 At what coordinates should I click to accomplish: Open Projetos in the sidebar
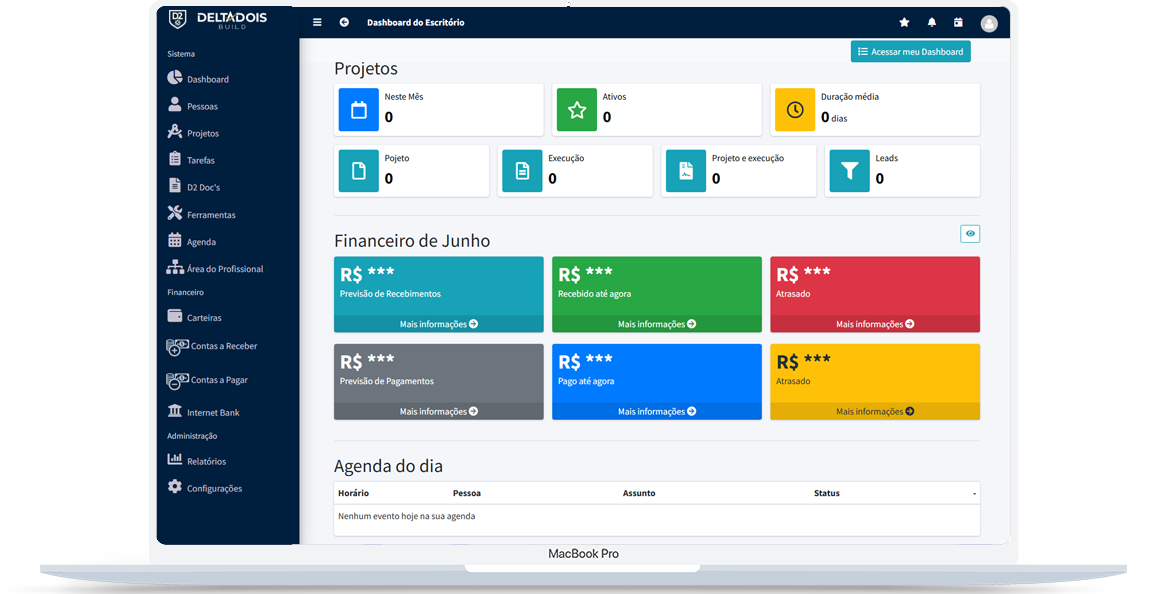[x=202, y=133]
